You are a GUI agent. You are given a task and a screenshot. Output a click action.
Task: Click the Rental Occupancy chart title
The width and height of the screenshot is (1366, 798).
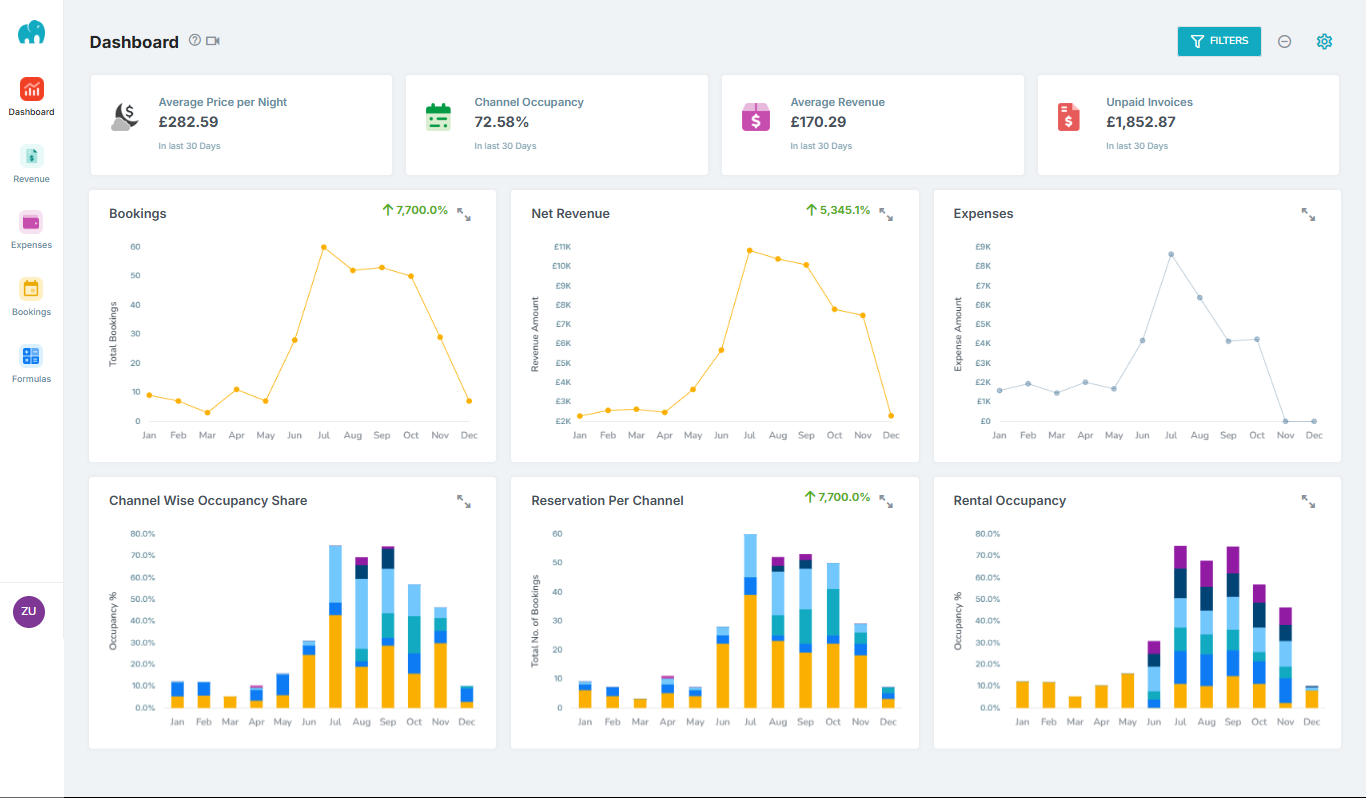point(1010,501)
